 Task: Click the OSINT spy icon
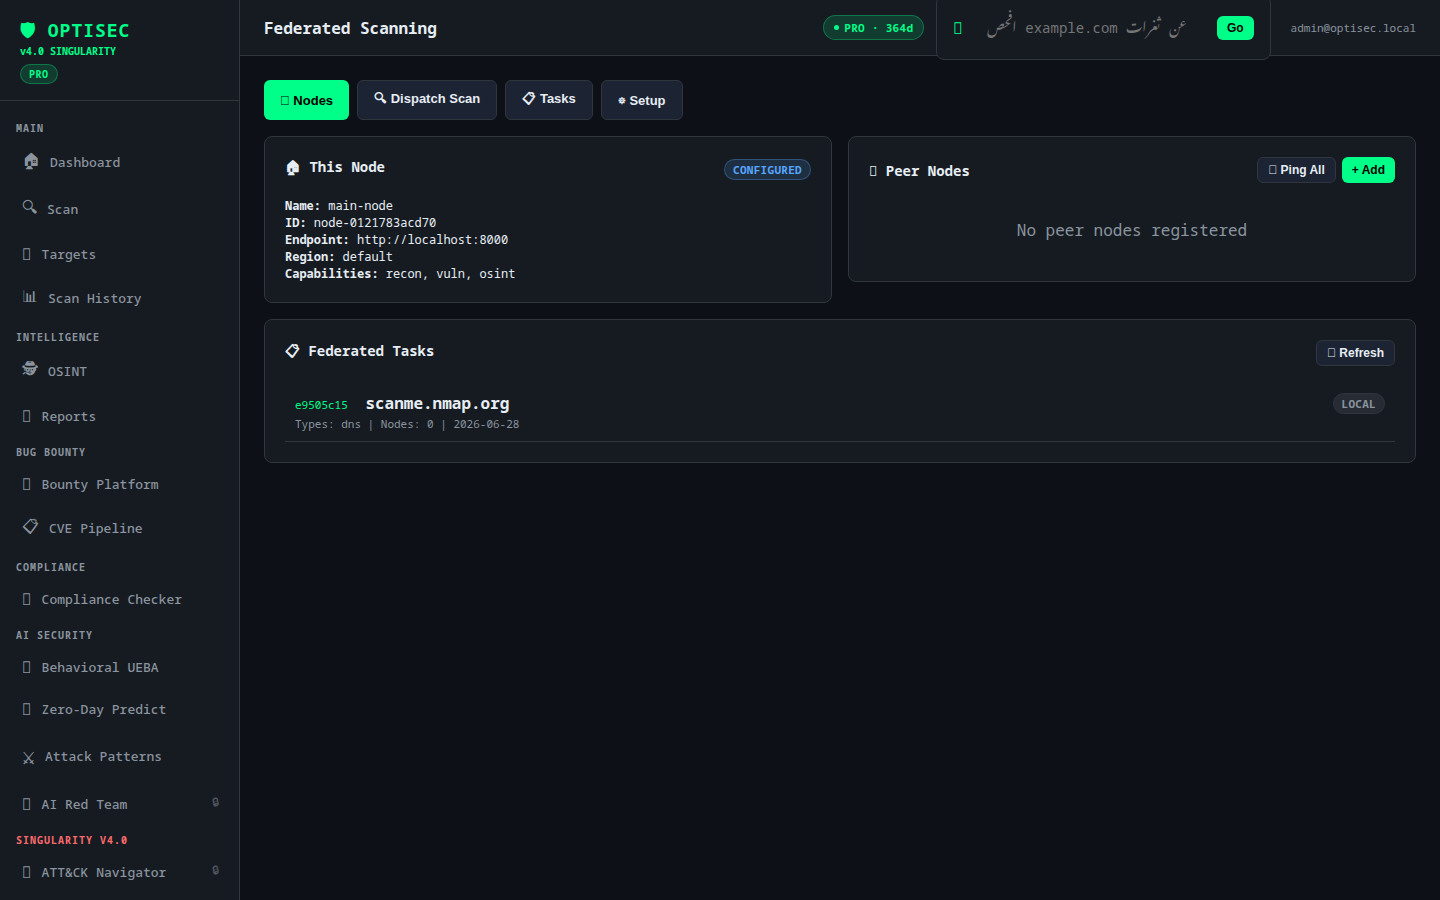(x=30, y=369)
